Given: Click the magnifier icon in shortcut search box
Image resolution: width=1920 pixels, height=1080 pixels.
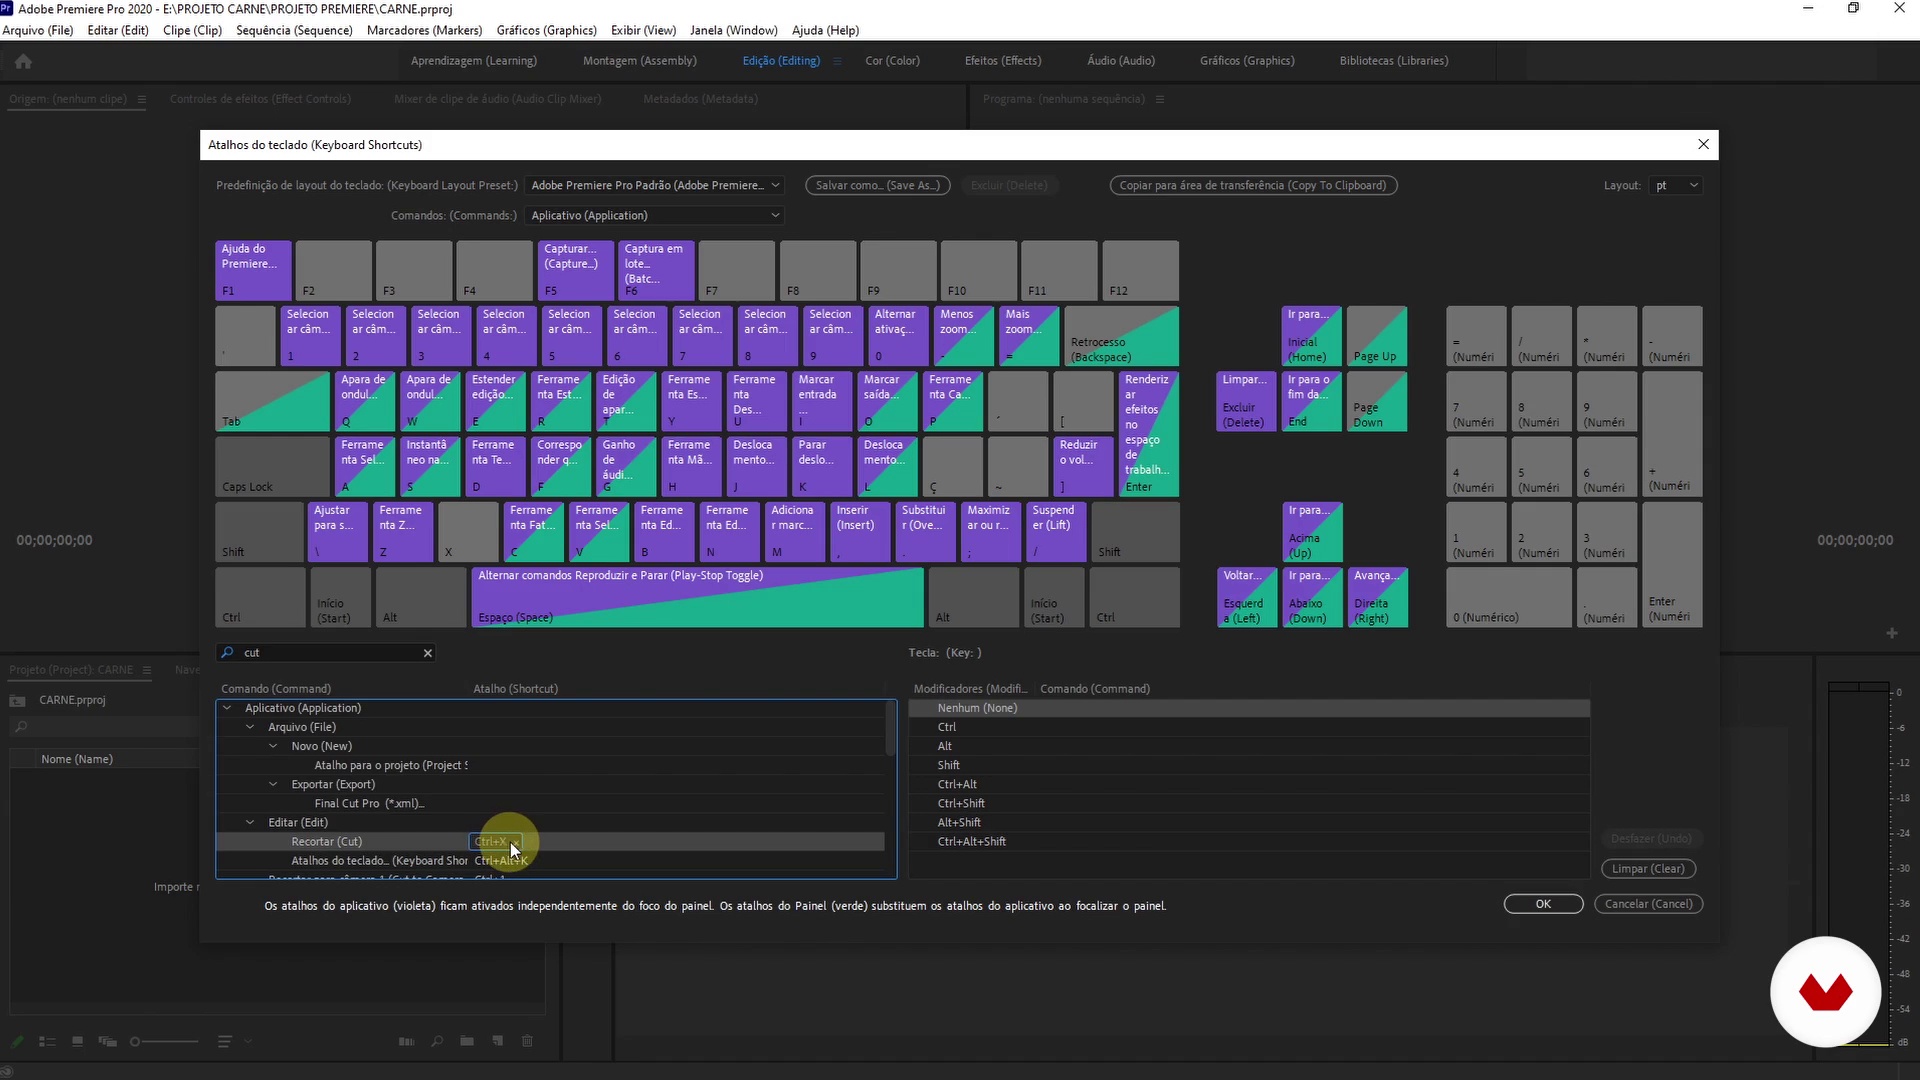Looking at the screenshot, I should pyautogui.click(x=228, y=652).
